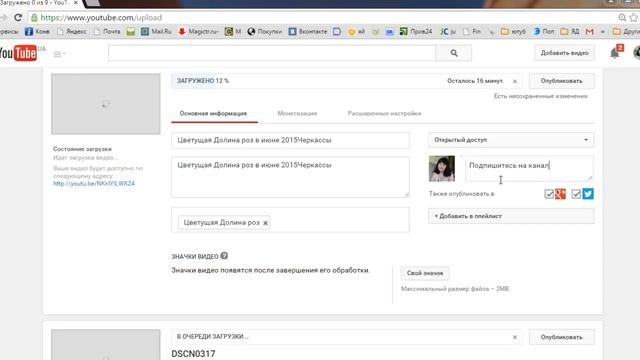Cancel the queued DSCN0317 upload

click(515, 337)
